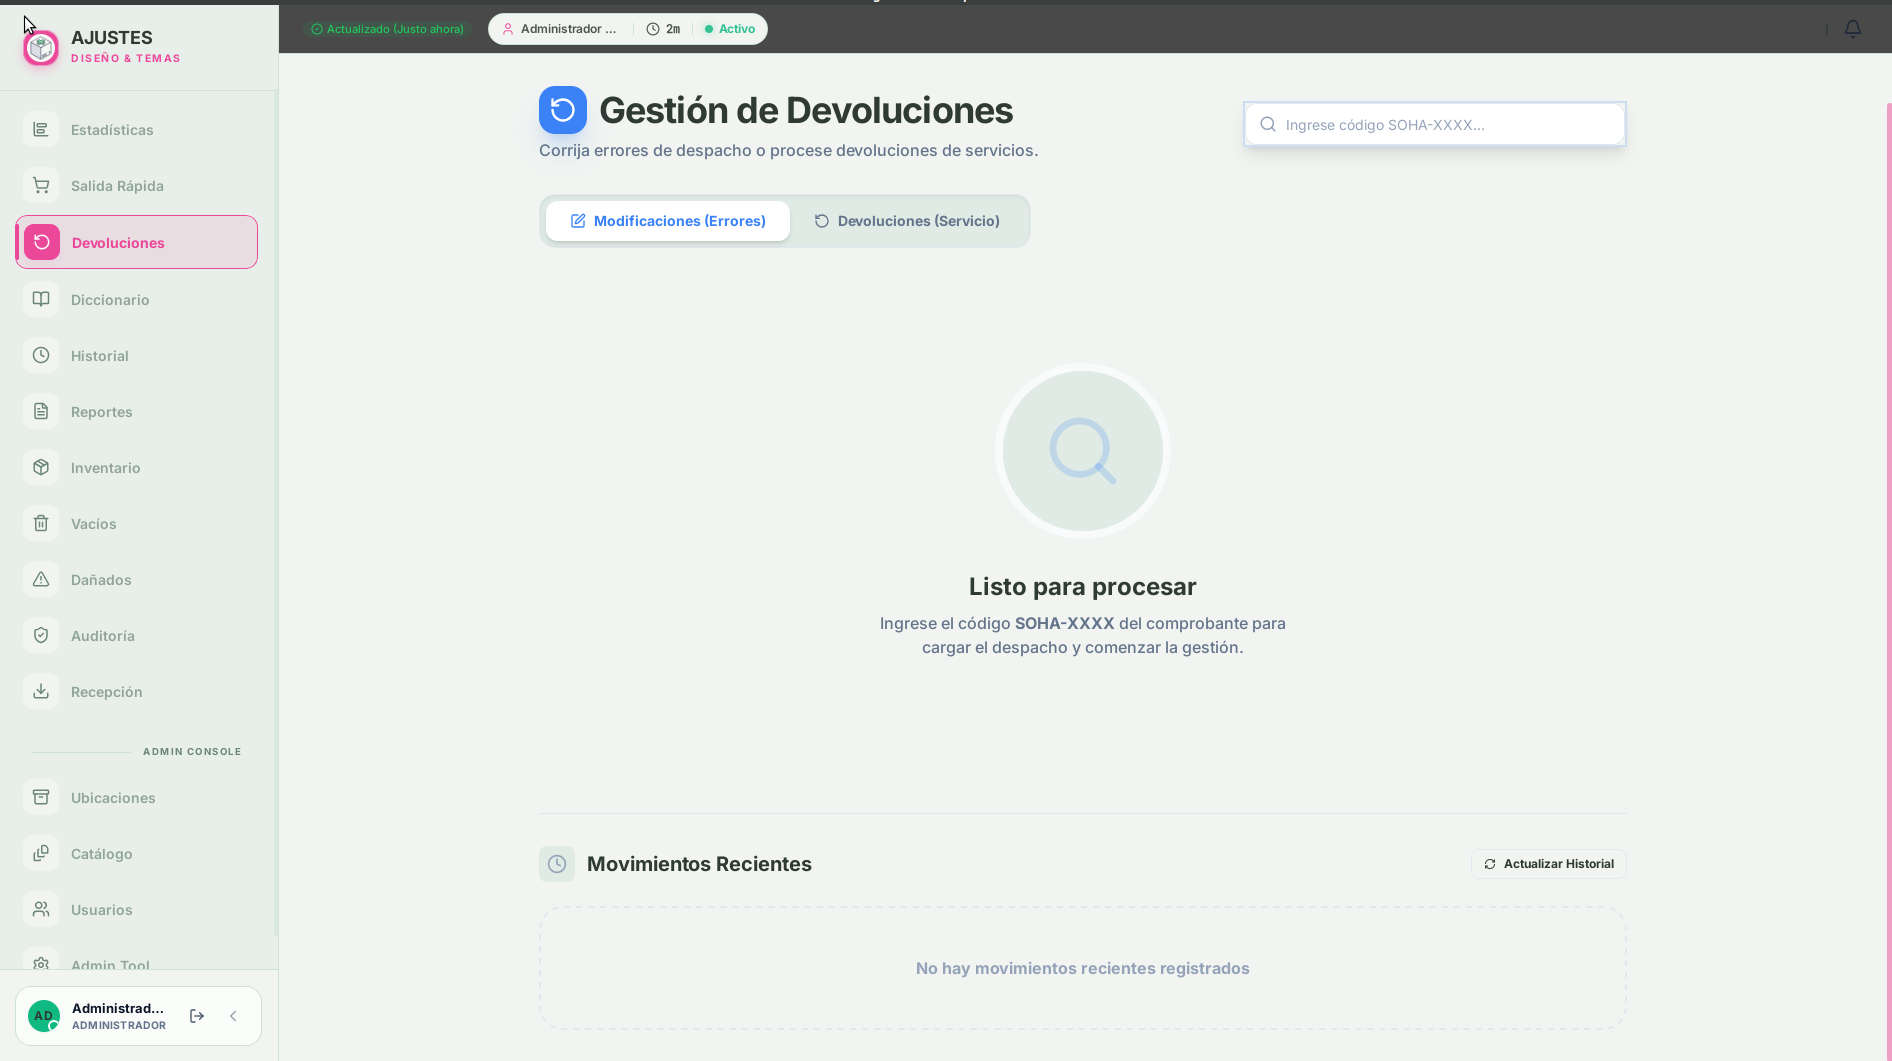Click the DISEÑO & TEMAS subtitle
Viewport: 1892px width, 1061px height.
coord(126,58)
